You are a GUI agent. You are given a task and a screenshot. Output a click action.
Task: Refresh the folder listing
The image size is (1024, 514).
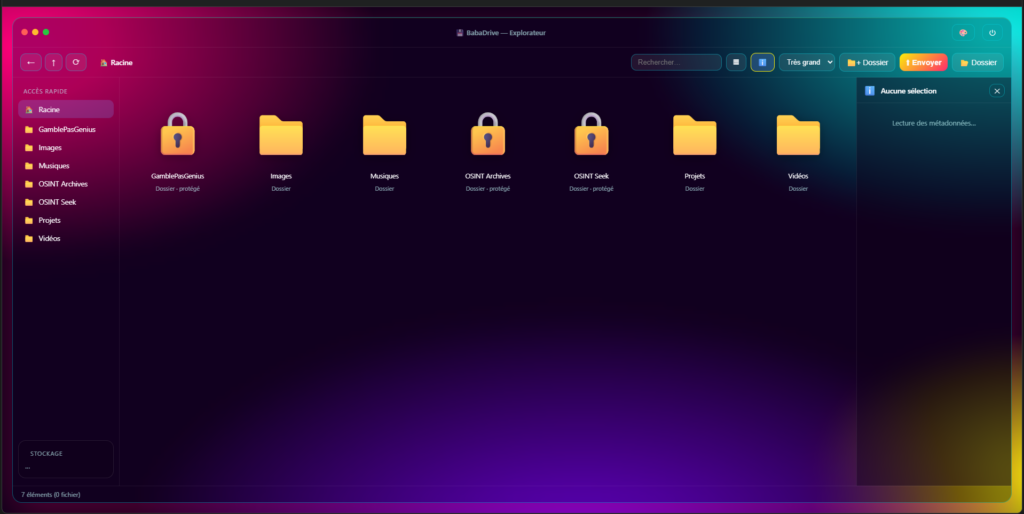click(x=76, y=62)
